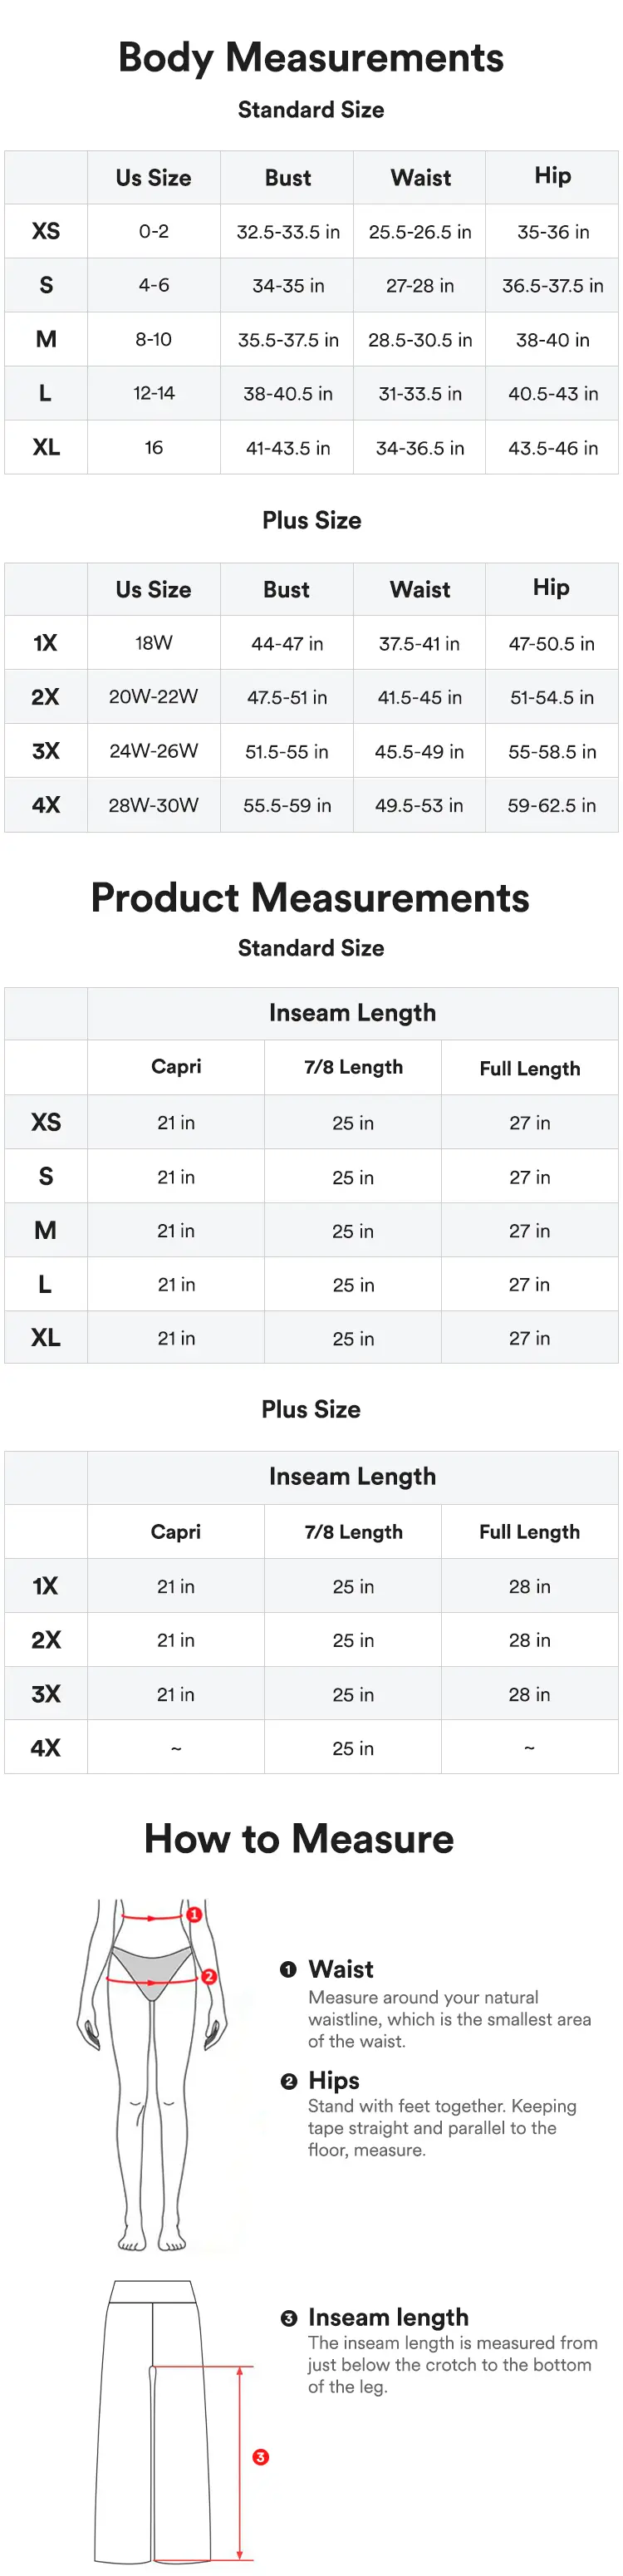The width and height of the screenshot is (623, 2576).
Task: Select the 0-2 US size cell
Action: [x=154, y=232]
